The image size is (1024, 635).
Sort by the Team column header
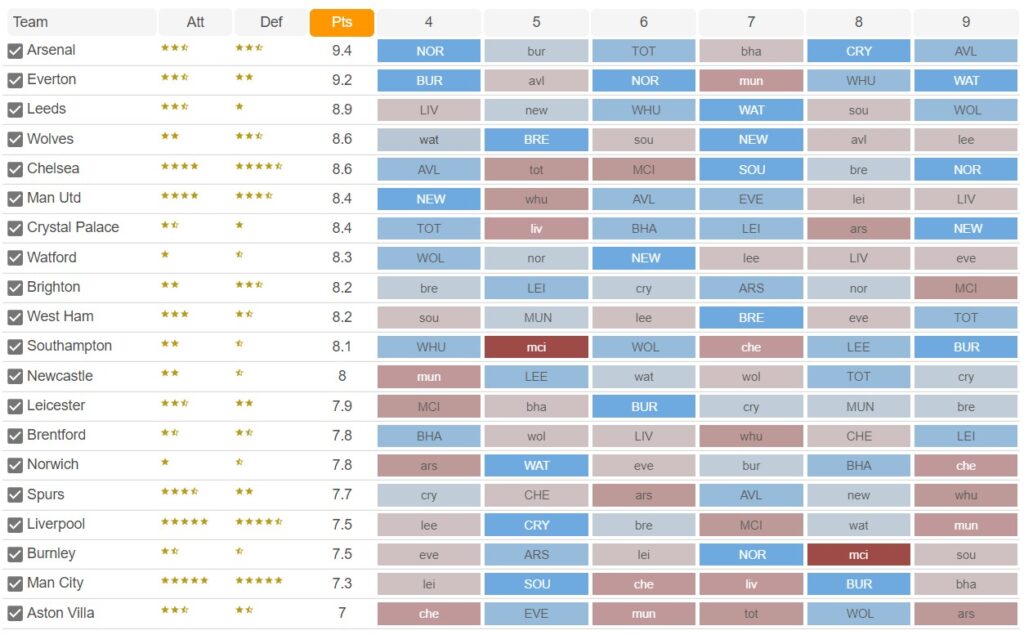(x=80, y=21)
